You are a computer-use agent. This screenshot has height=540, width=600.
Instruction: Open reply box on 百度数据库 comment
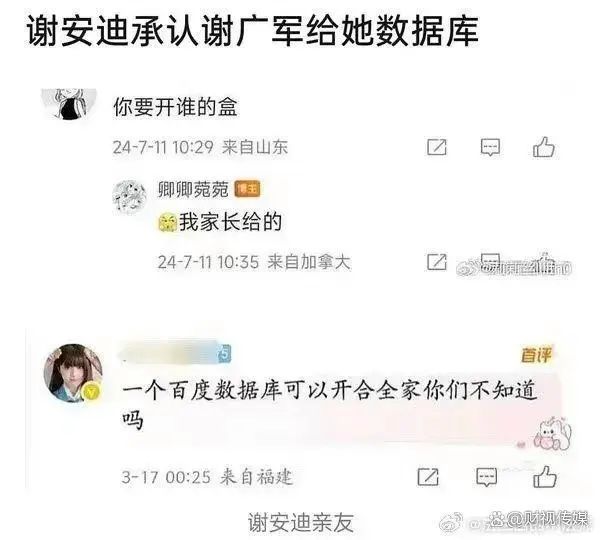pos(486,477)
